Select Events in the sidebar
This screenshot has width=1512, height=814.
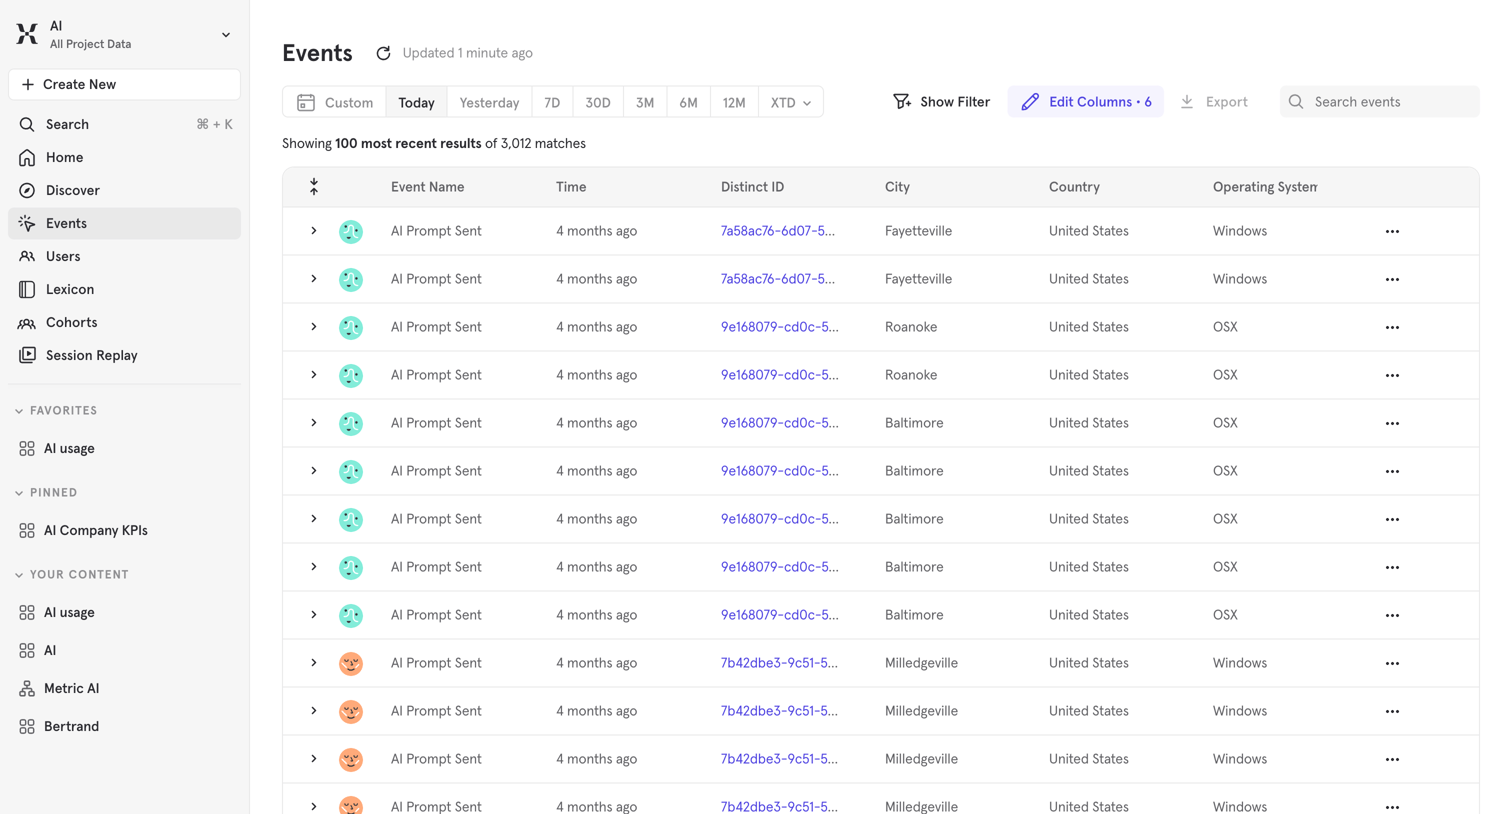coord(124,223)
